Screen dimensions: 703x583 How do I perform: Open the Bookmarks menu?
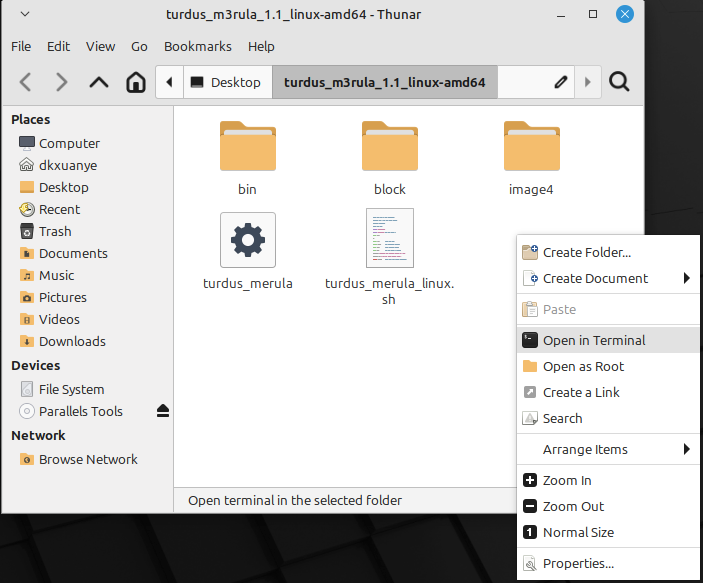pos(197,46)
